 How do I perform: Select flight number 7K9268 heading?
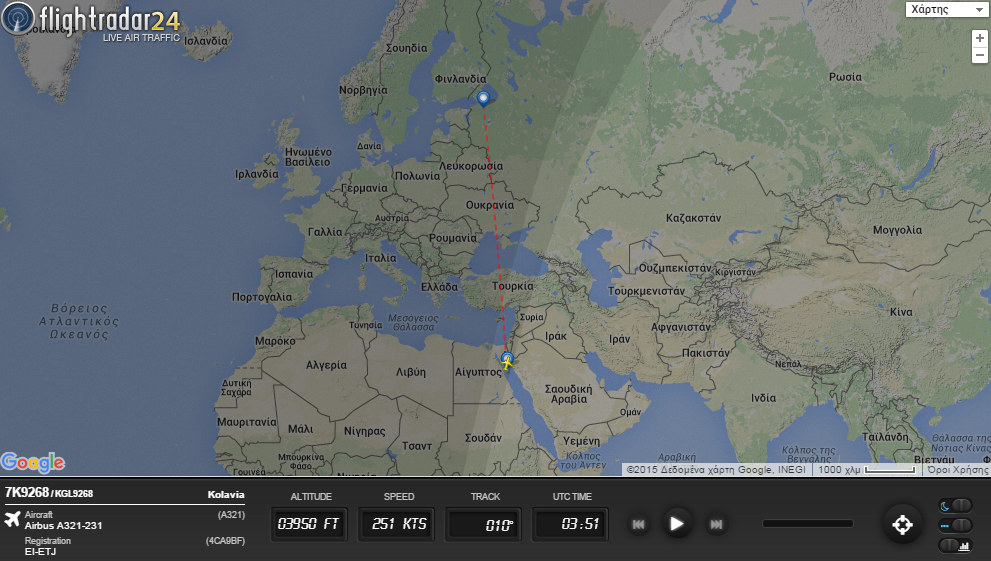point(27,492)
